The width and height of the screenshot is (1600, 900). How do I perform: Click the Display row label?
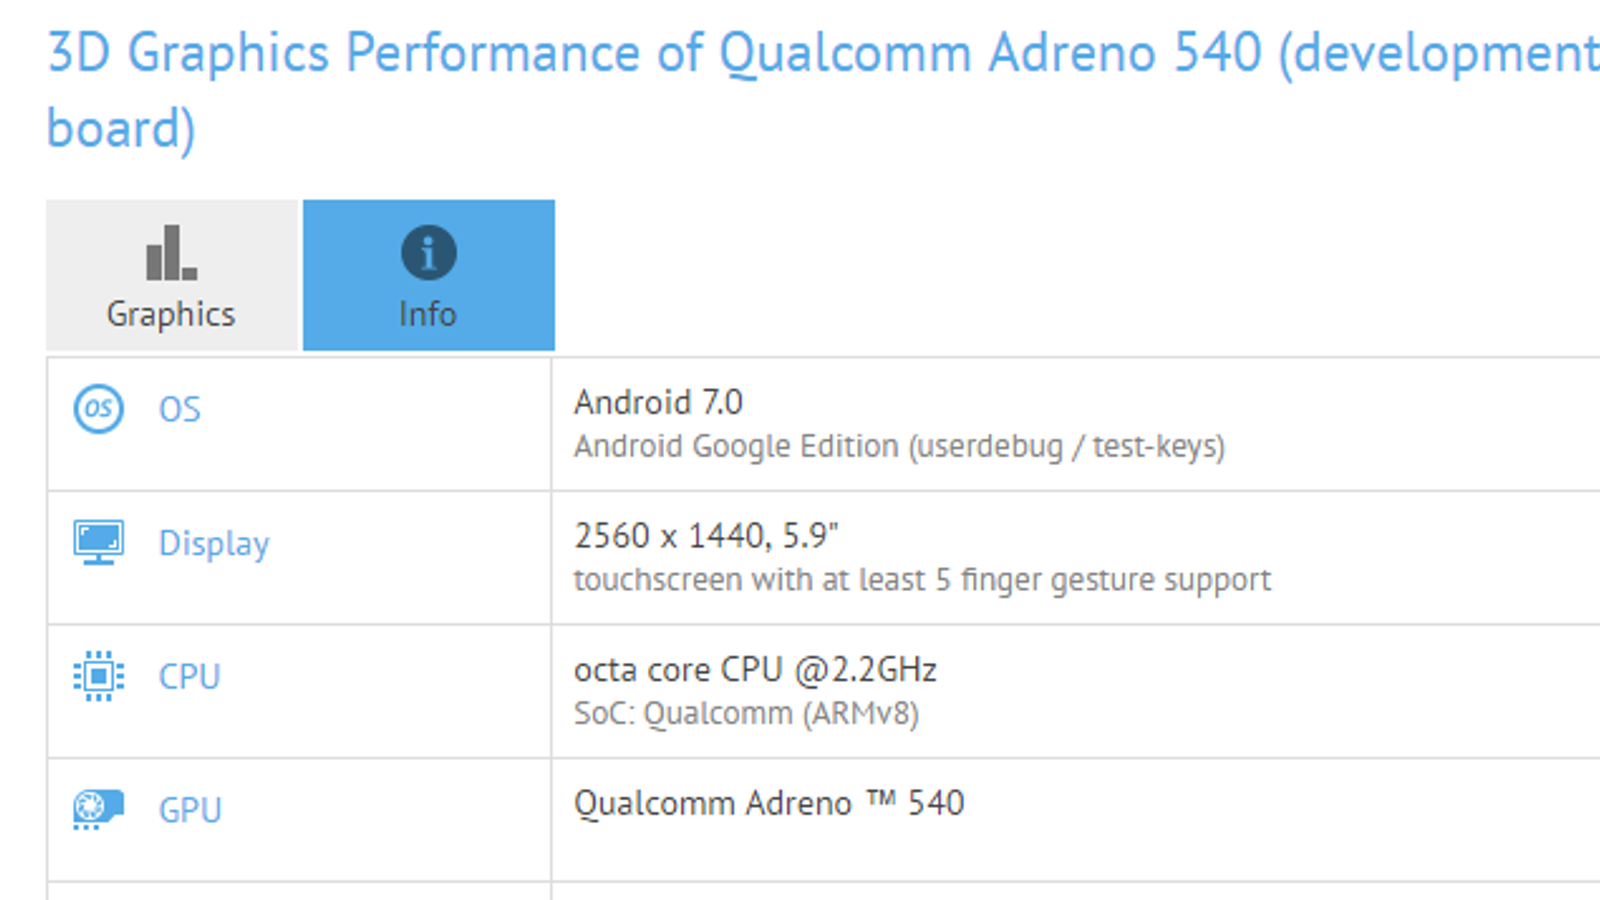pyautogui.click(x=214, y=544)
